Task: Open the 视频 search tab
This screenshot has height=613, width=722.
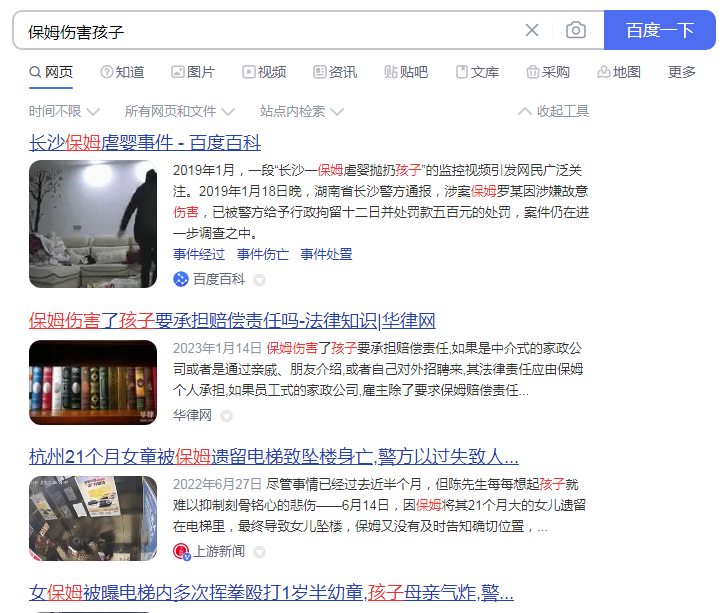Action: point(264,72)
